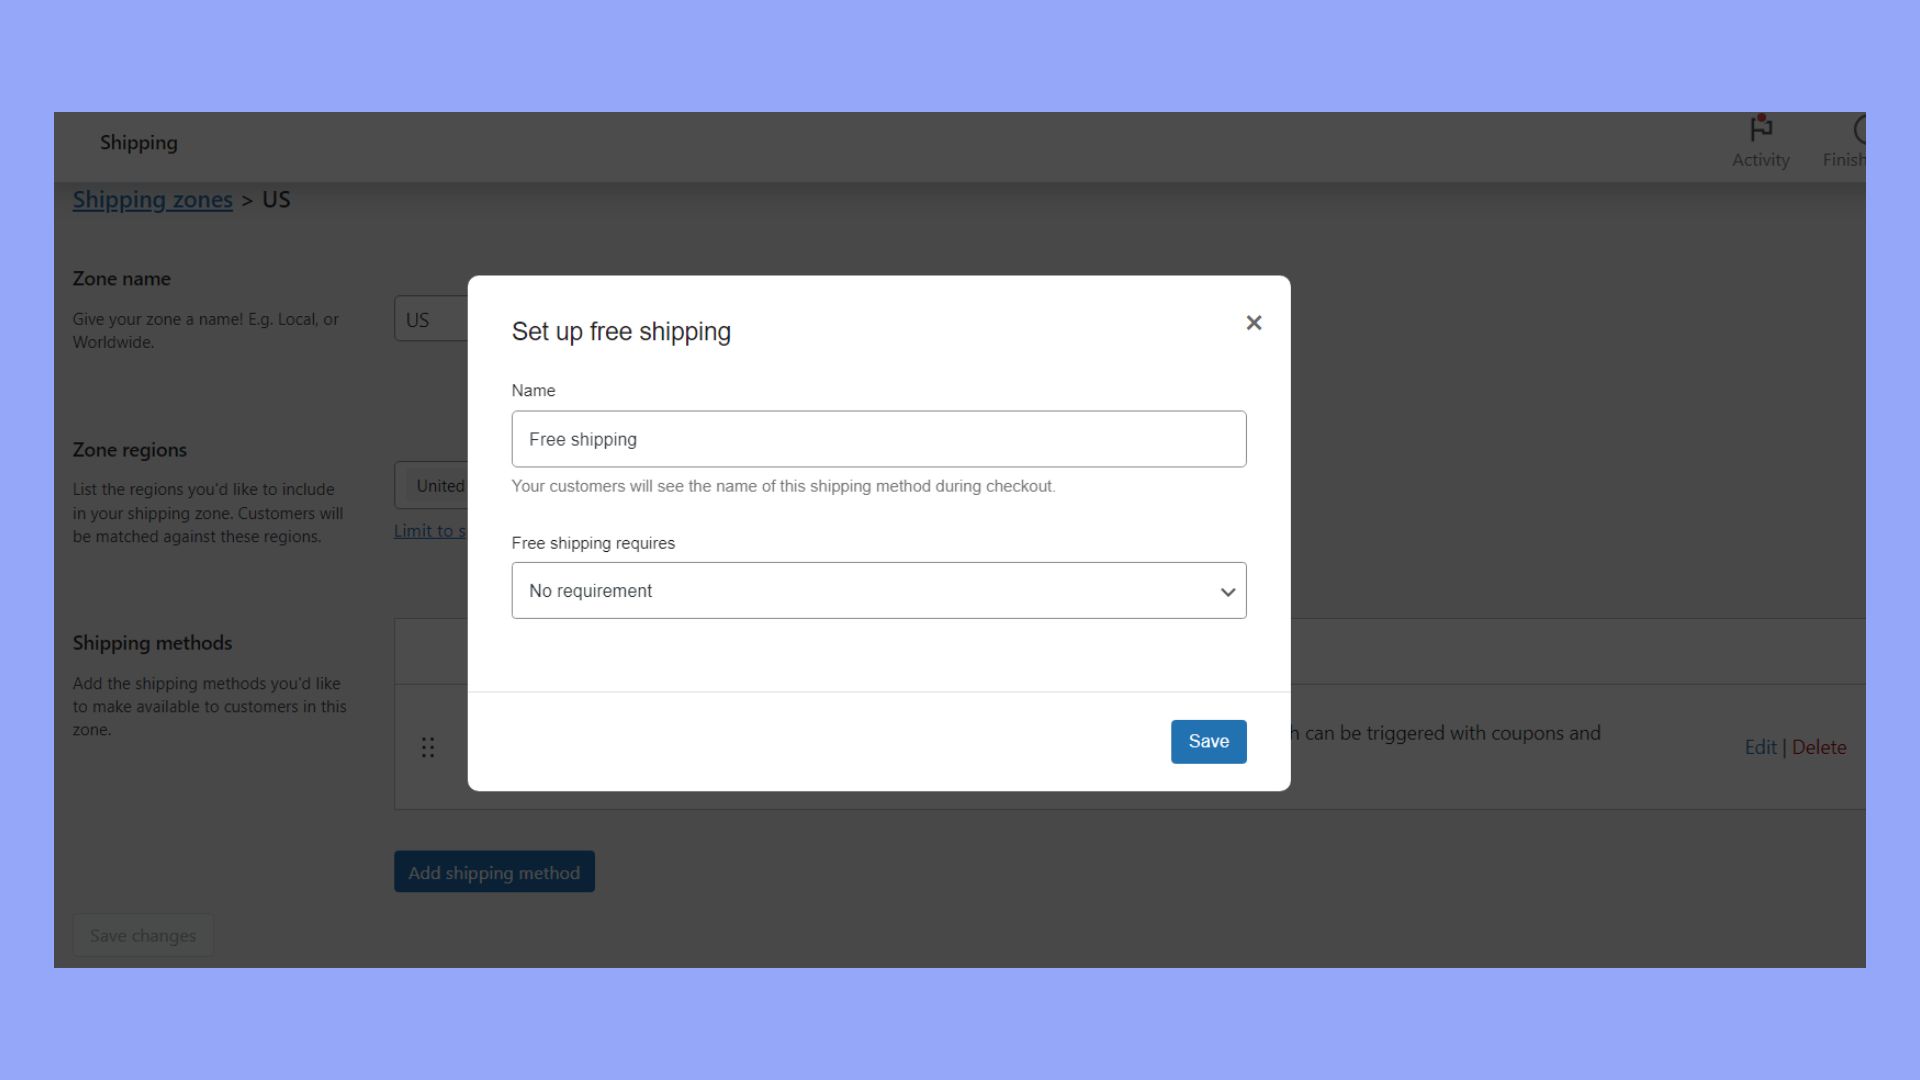
Task: Click Add shipping method
Action: tap(494, 871)
